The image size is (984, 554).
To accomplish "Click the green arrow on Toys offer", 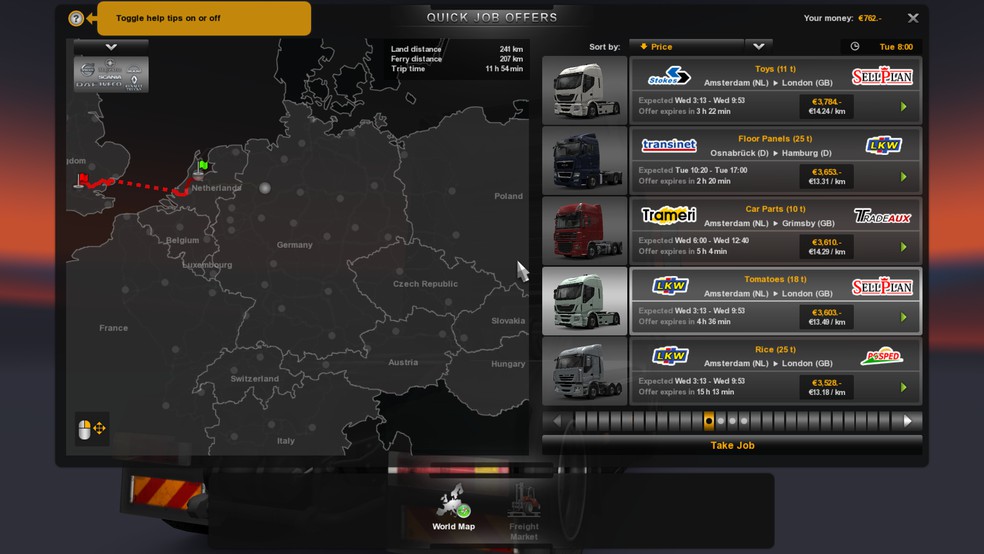I will [x=904, y=107].
